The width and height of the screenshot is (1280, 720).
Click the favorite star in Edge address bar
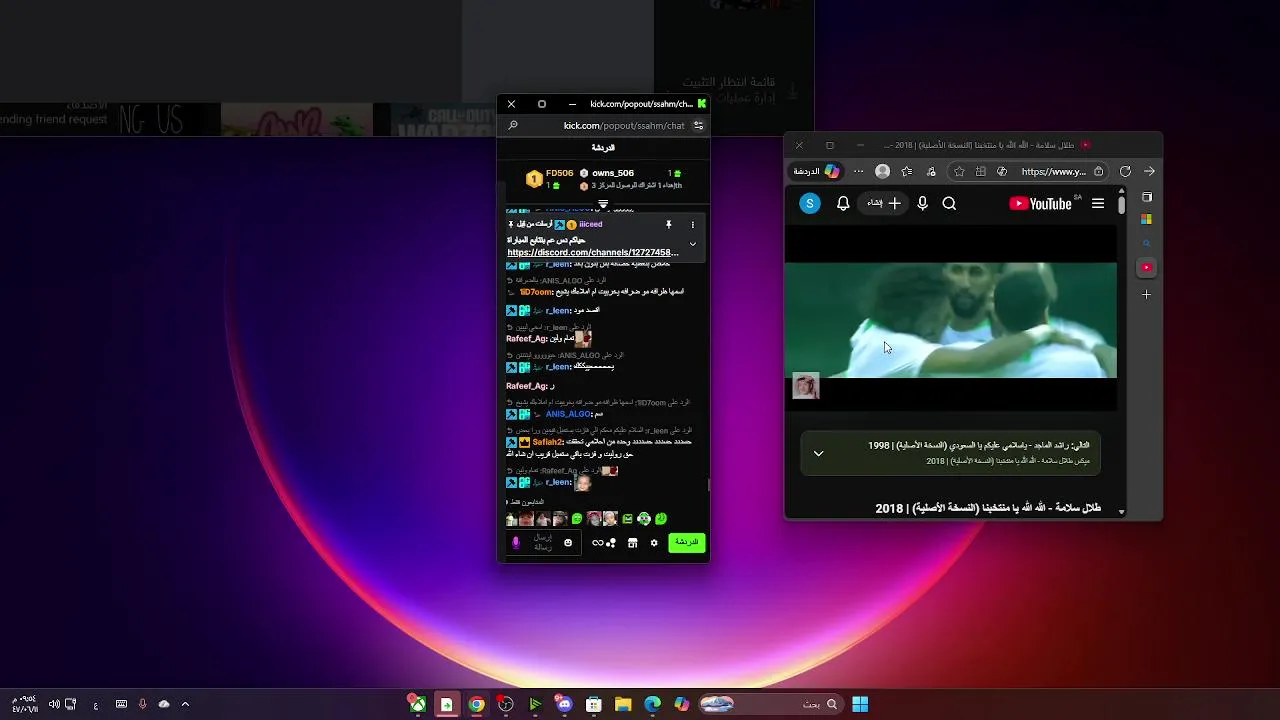pos(959,172)
